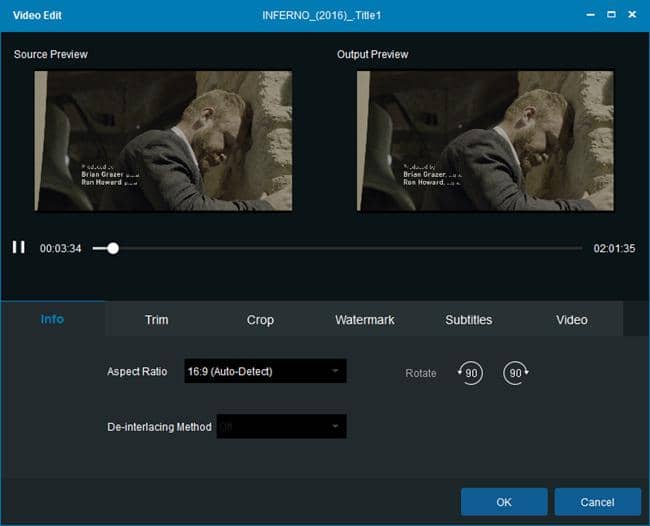
Task: Pause the video preview playback
Action: pos(19,247)
